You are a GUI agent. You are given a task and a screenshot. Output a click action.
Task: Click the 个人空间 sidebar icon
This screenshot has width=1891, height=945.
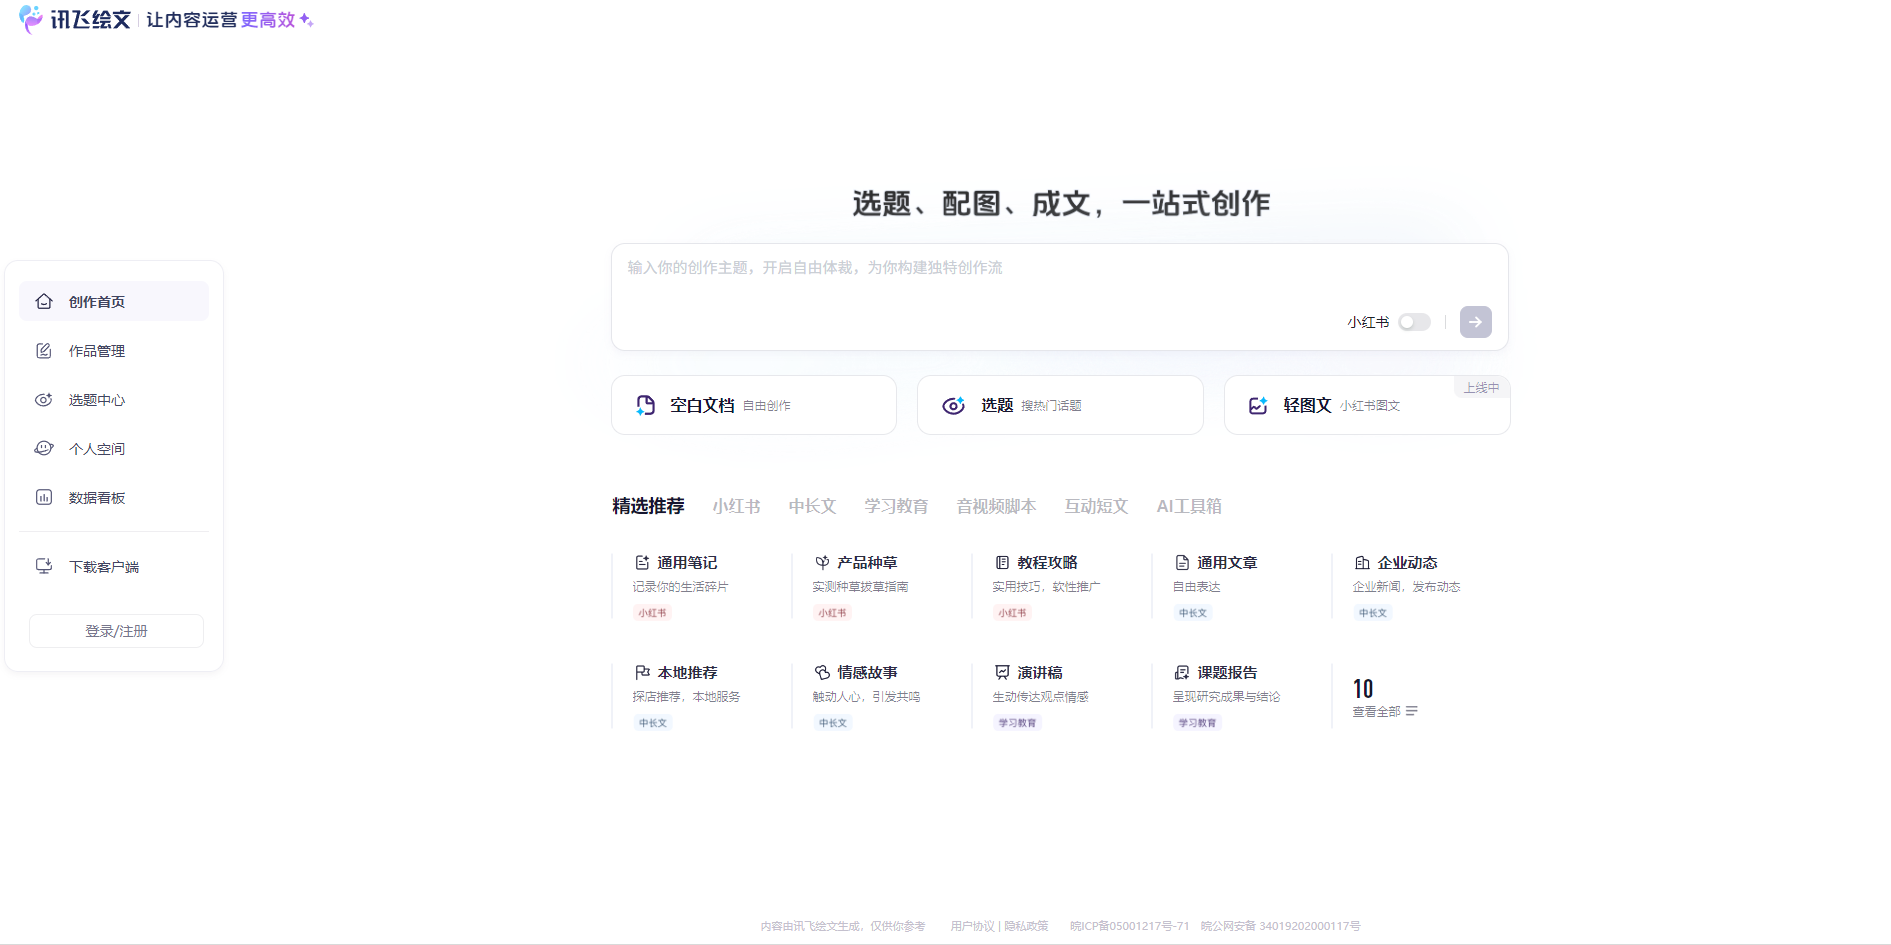[x=44, y=448]
